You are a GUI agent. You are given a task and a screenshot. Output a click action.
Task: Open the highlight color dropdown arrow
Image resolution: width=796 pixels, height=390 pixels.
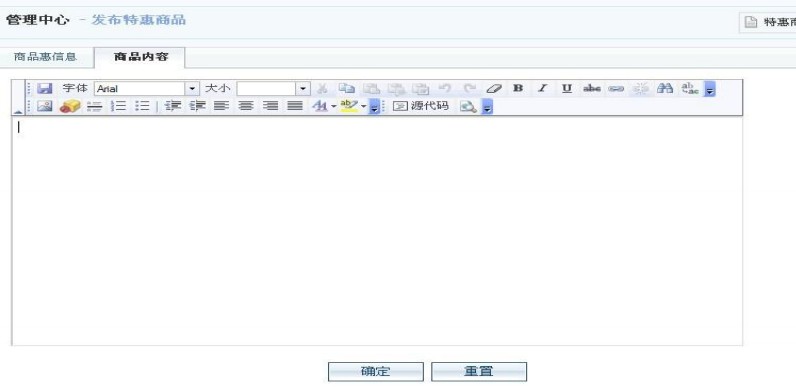click(x=363, y=107)
